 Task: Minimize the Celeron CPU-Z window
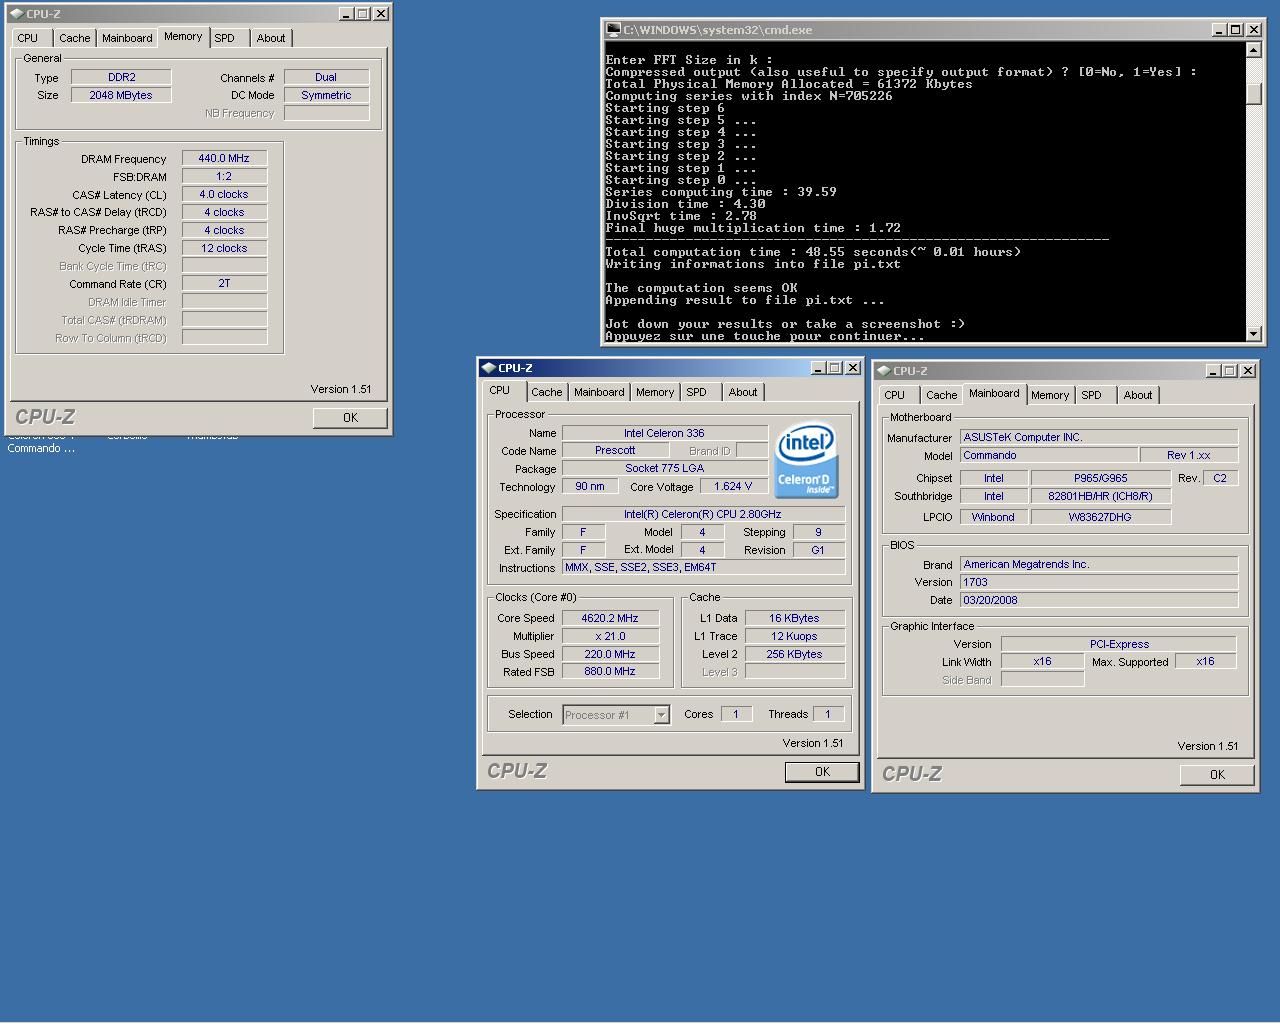818,368
